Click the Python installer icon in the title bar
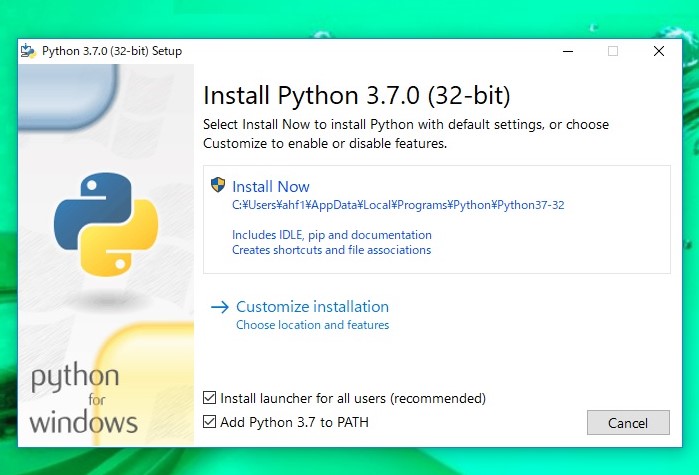699x475 pixels. tap(28, 51)
